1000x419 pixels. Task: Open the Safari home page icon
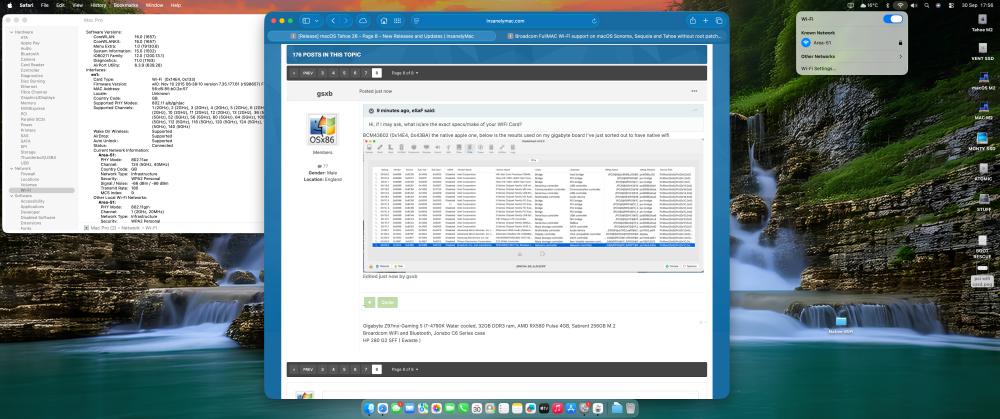(x=383, y=20)
